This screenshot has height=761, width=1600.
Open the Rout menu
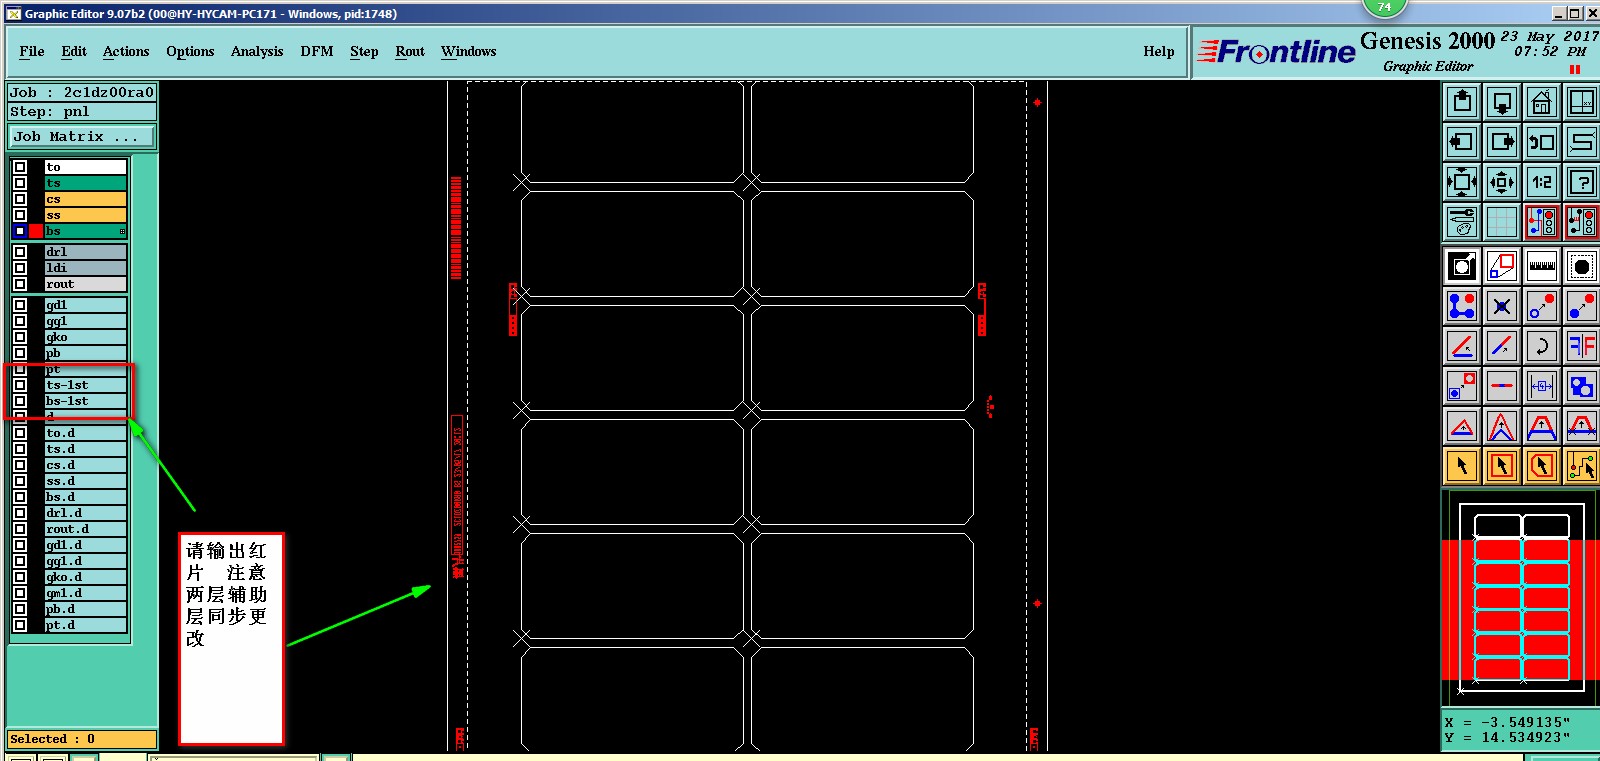(x=410, y=52)
